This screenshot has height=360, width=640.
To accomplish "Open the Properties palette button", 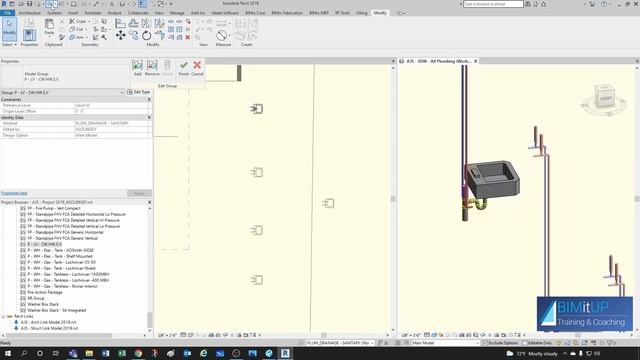I will (x=29, y=35).
